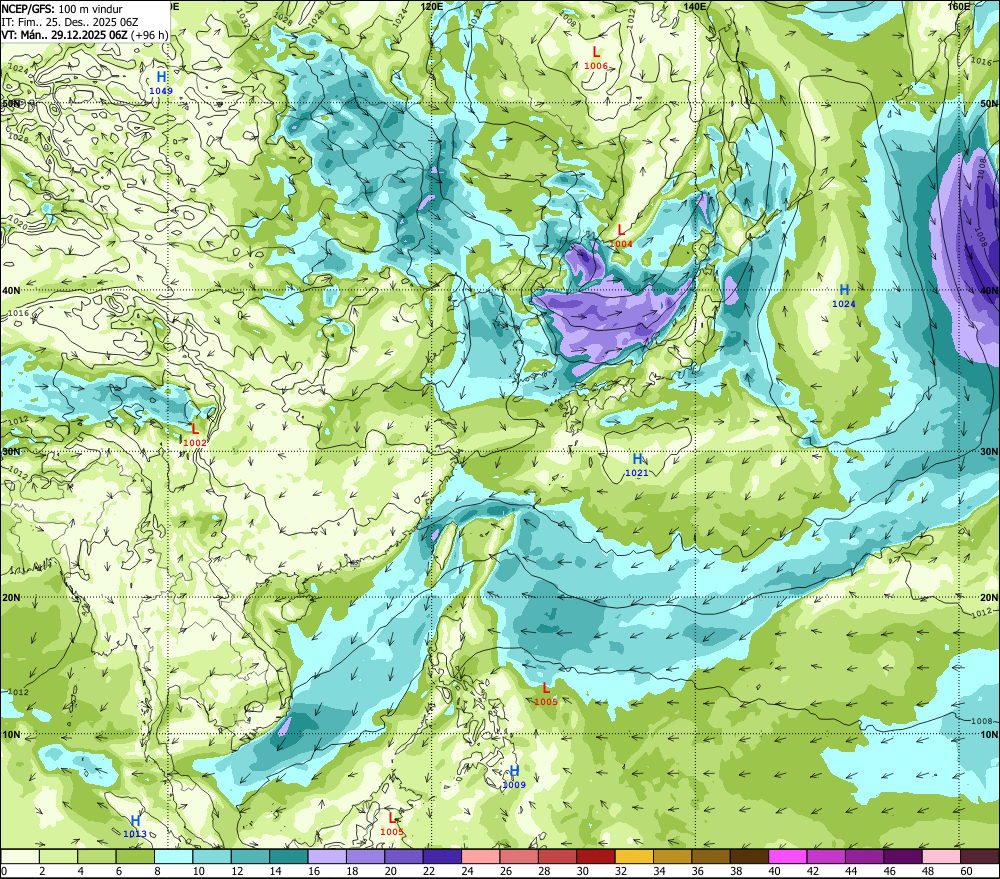Click the light pink swatch between 48 and 60
1000x879 pixels.
941,856
